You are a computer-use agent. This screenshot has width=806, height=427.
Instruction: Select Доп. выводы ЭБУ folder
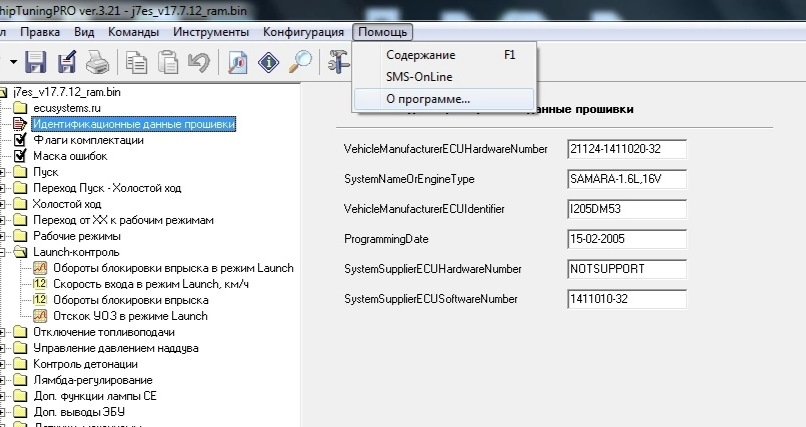point(79,412)
